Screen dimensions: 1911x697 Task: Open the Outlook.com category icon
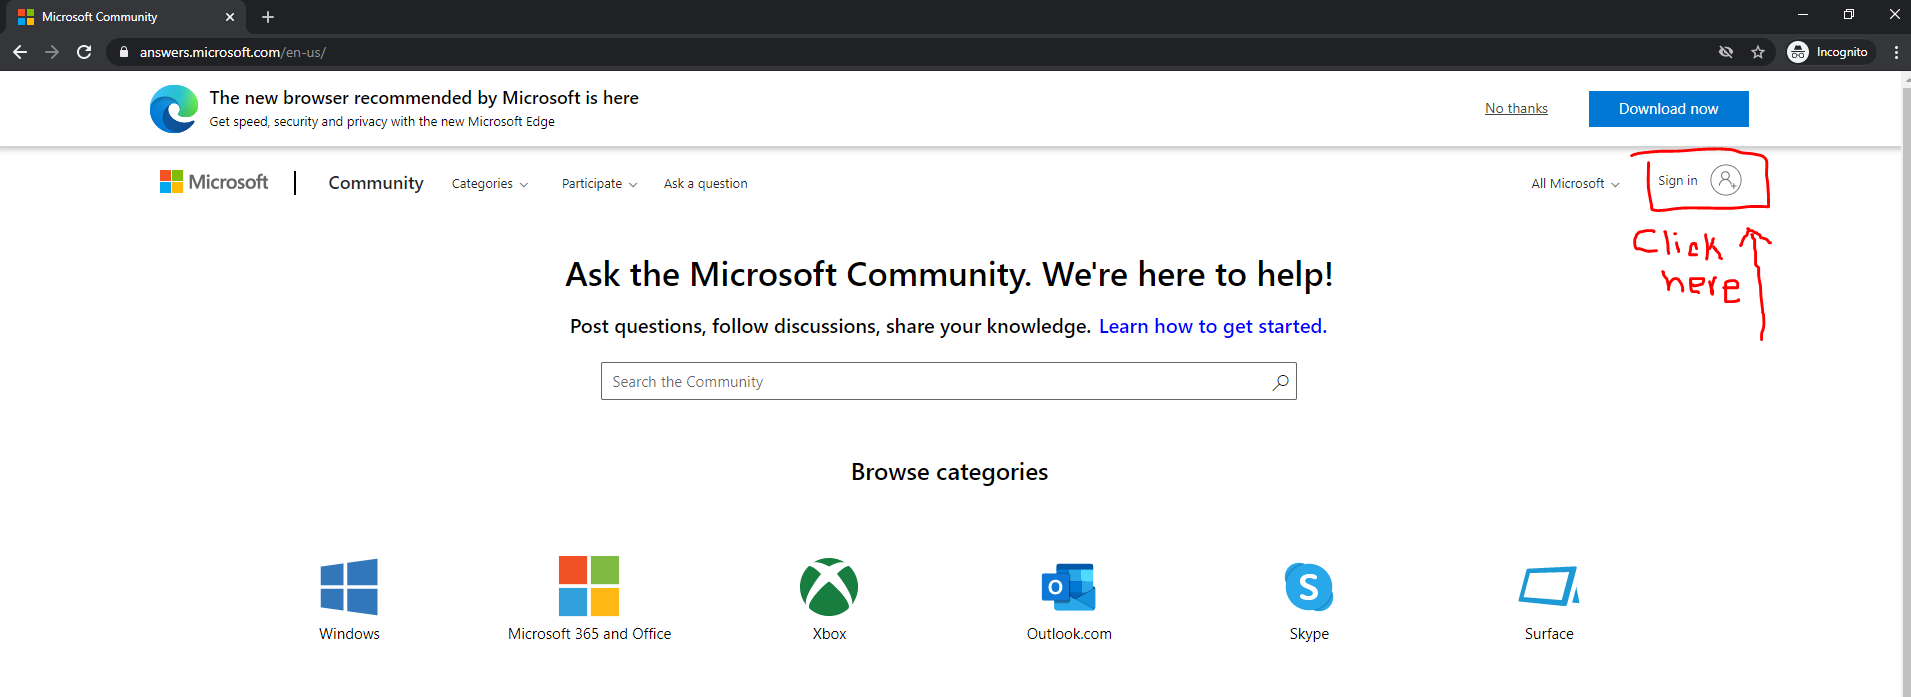coord(1068,587)
